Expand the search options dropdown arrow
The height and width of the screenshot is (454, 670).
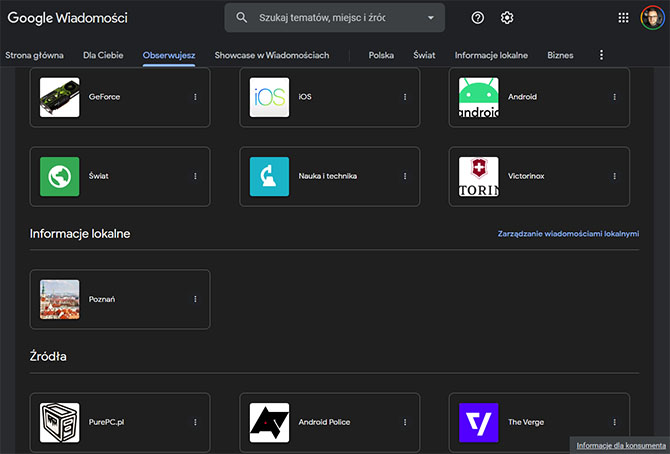[x=431, y=18]
